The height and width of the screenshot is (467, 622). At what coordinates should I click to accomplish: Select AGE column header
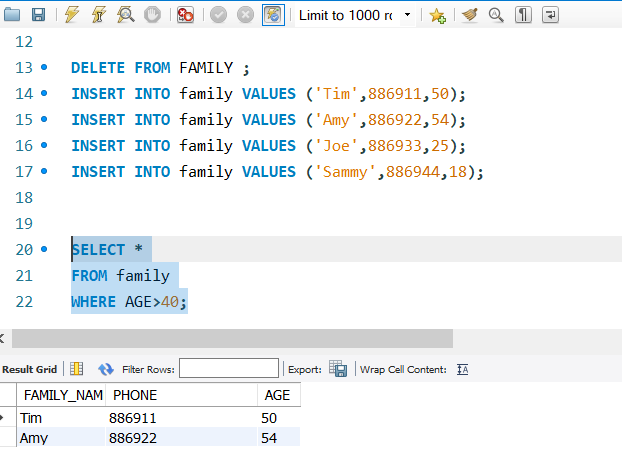[279, 395]
